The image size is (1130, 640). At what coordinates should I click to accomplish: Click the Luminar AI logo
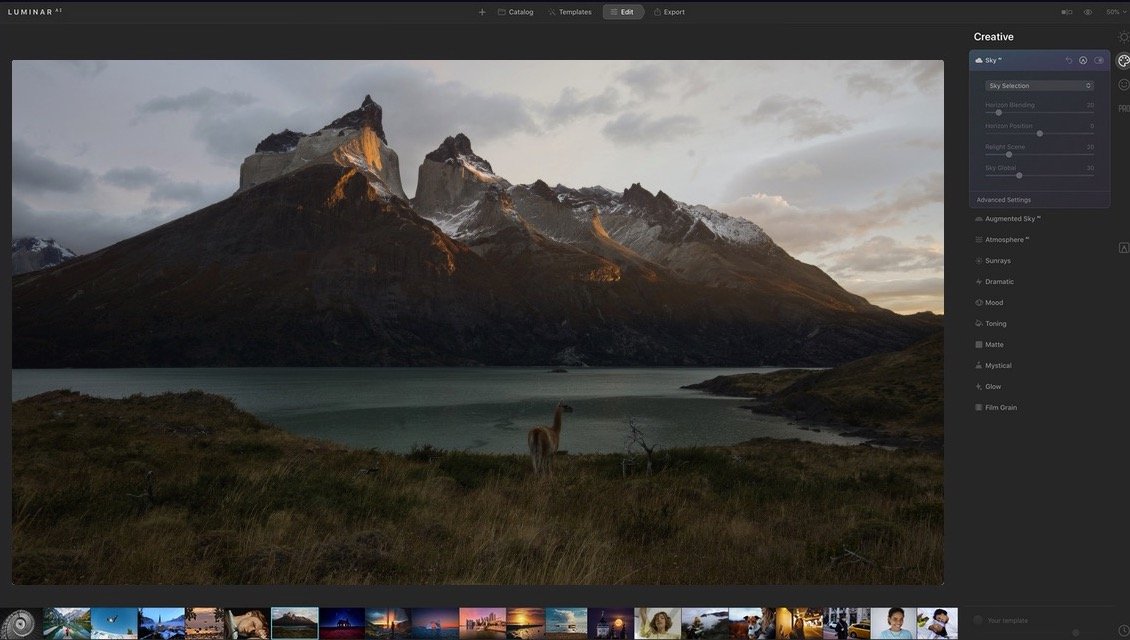pyautogui.click(x=35, y=12)
